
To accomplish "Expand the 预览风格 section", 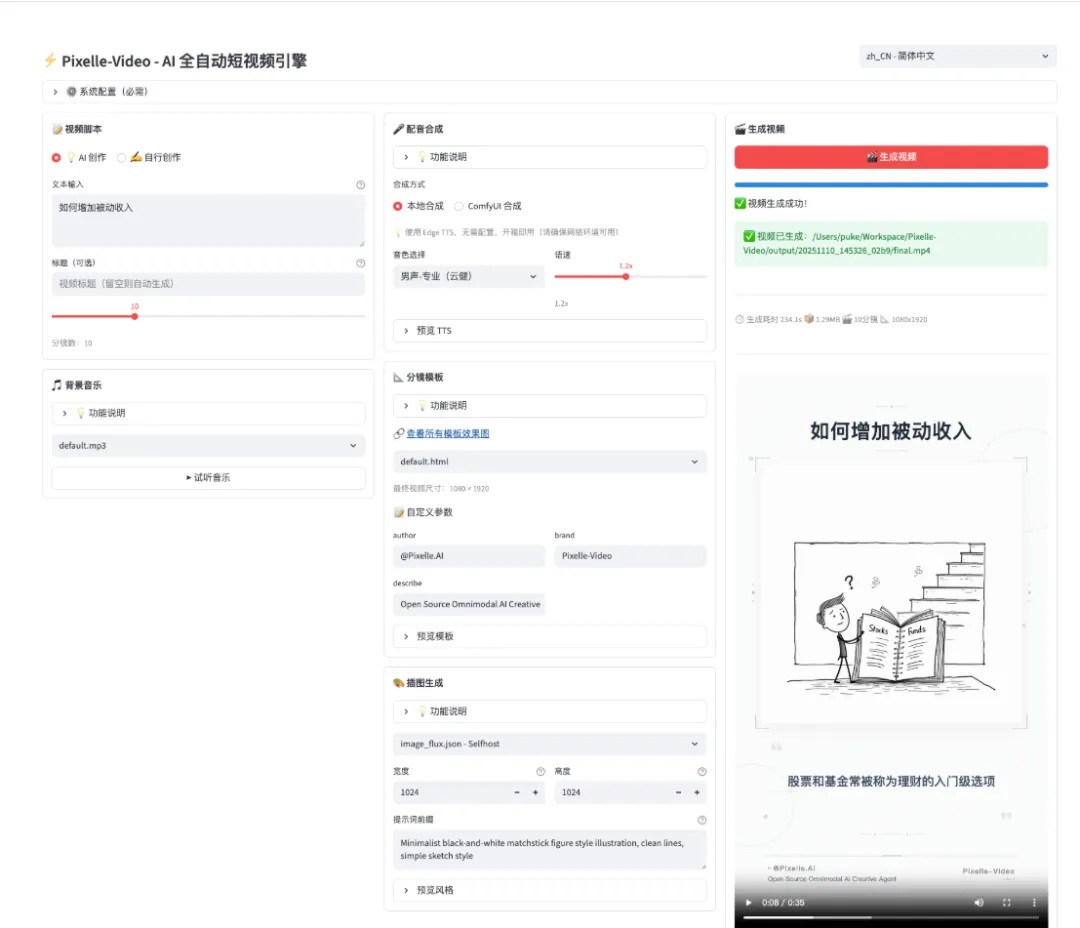I will click(x=550, y=890).
